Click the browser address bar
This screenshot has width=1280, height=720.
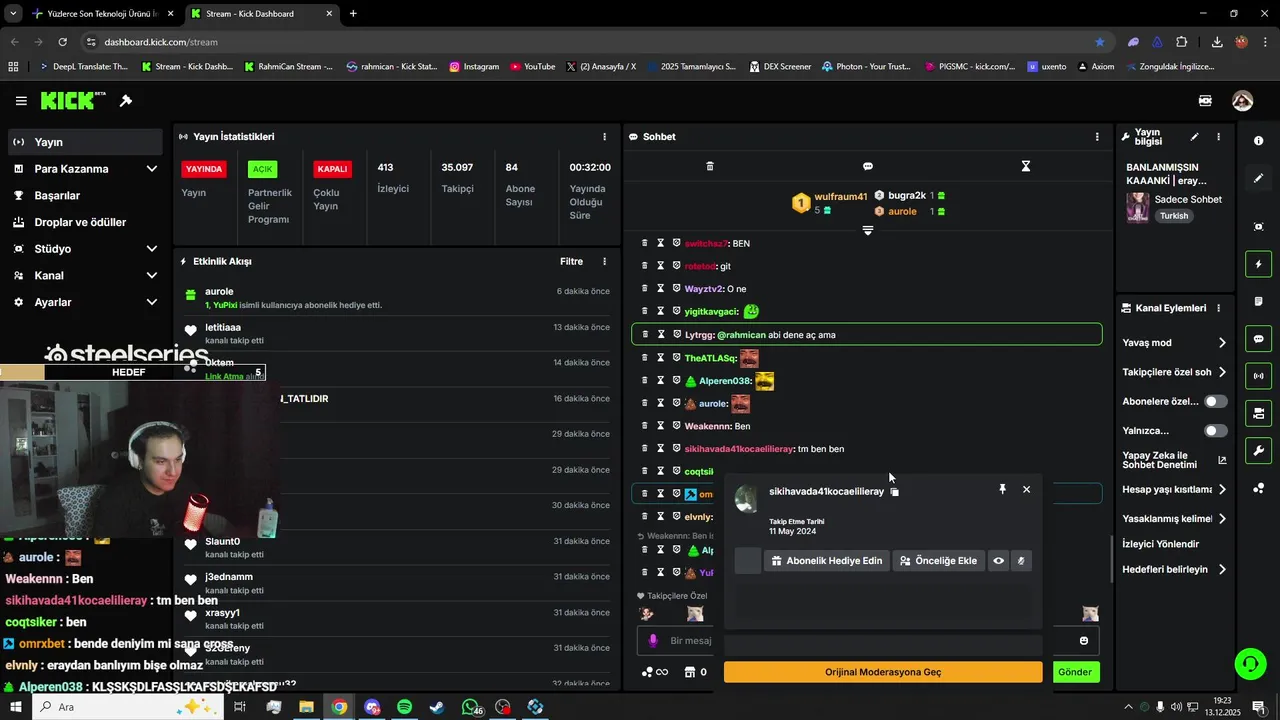pyautogui.click(x=590, y=42)
